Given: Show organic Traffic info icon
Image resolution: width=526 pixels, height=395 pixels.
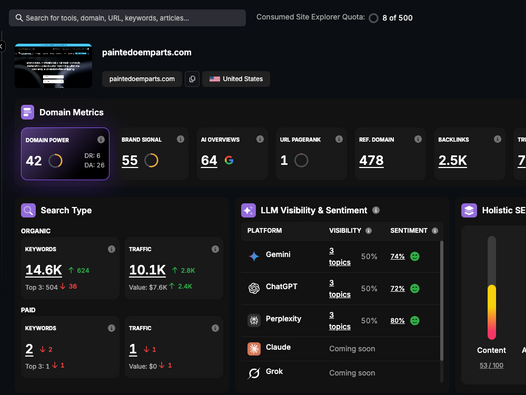Looking at the screenshot, I should pos(215,249).
